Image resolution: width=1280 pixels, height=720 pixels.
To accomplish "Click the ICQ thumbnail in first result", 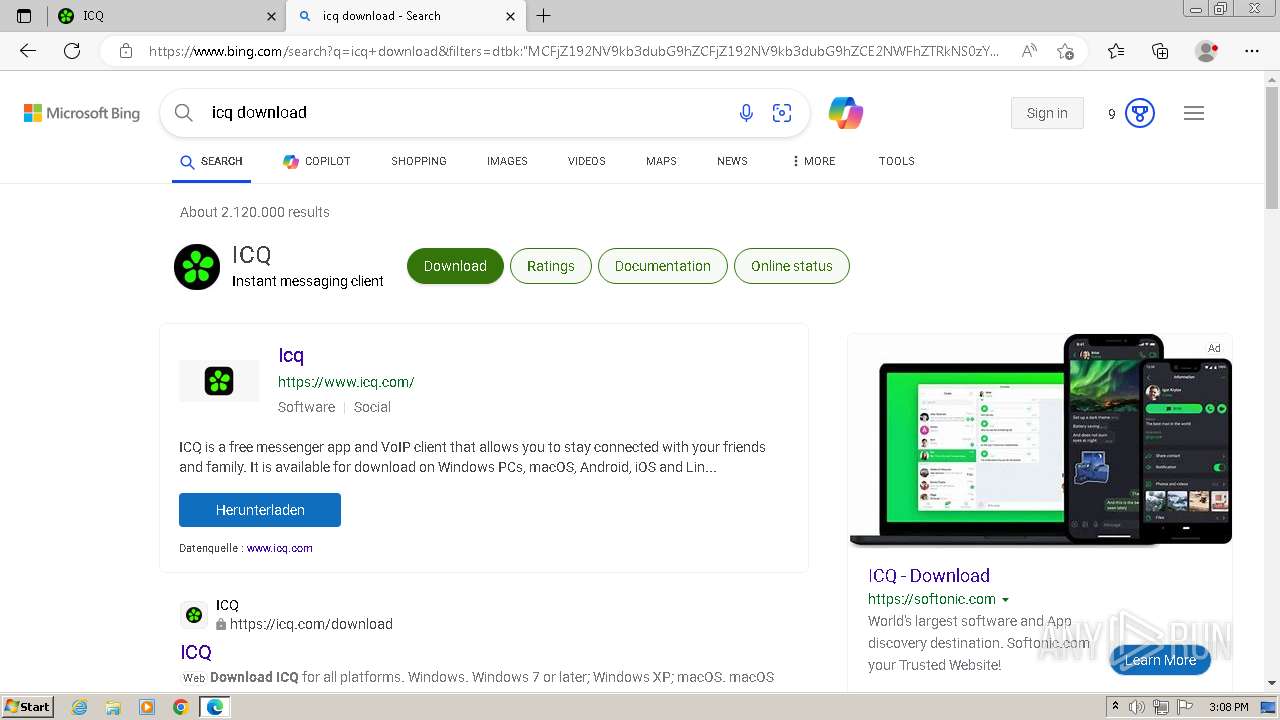I will click(219, 381).
